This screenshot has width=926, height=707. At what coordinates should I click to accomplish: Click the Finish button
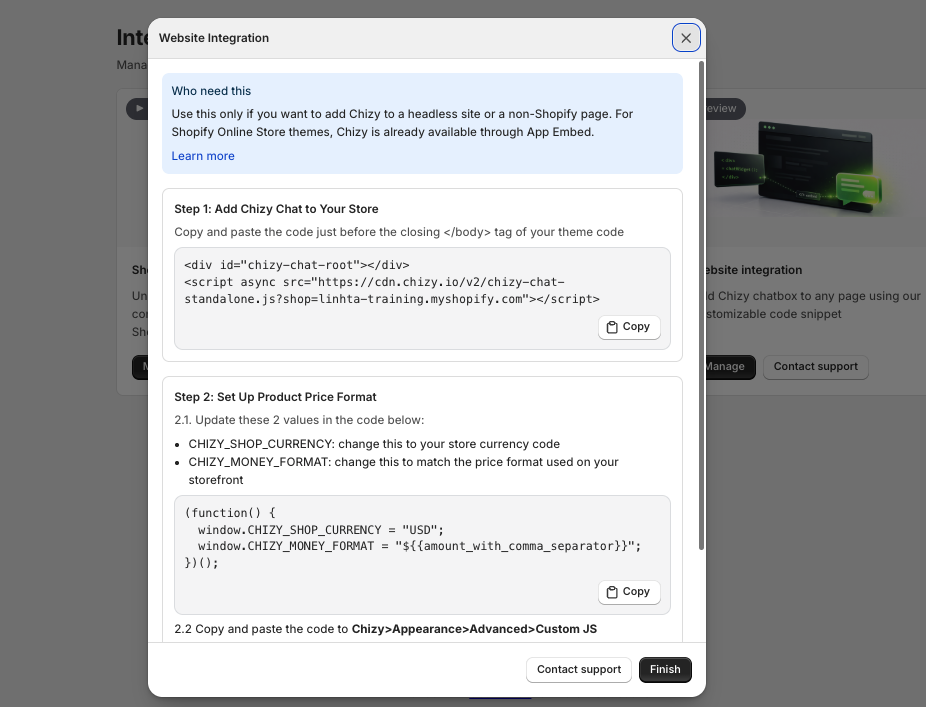pyautogui.click(x=665, y=670)
